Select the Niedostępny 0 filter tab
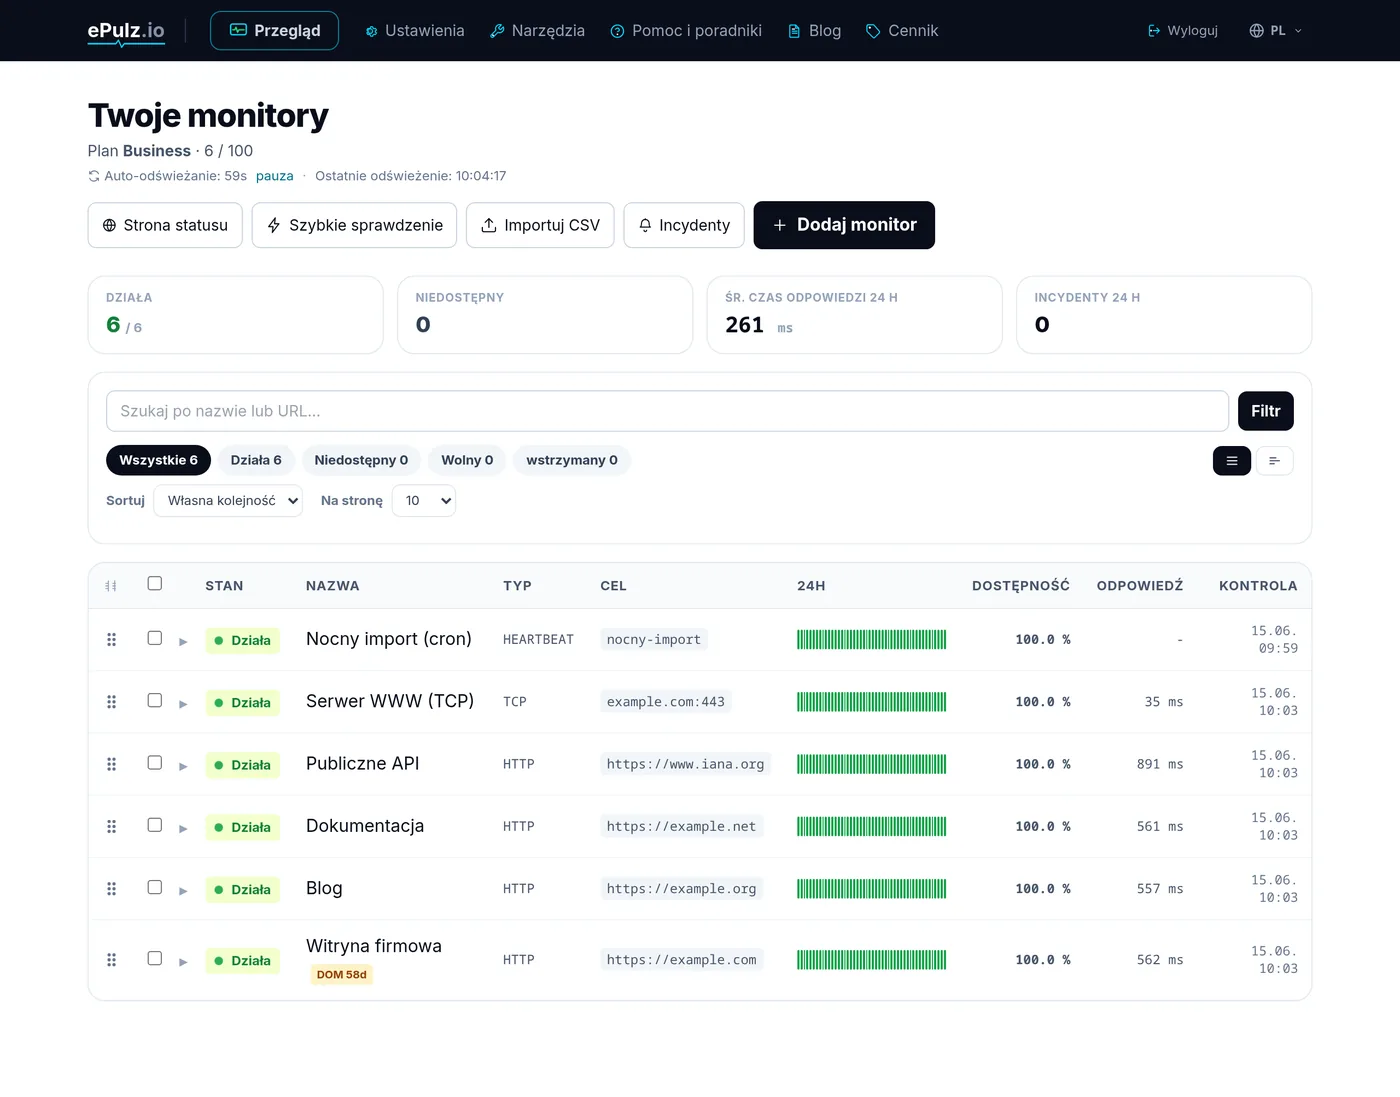The image size is (1400, 1097). pos(361,460)
